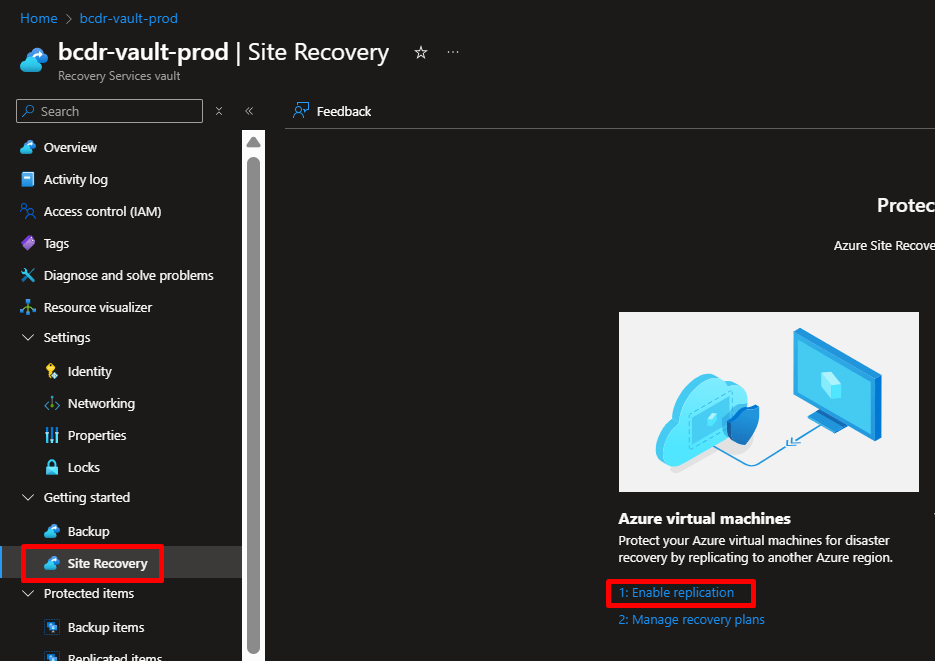The height and width of the screenshot is (661, 935).
Task: Collapse the Protected items group
Action: (x=28, y=594)
